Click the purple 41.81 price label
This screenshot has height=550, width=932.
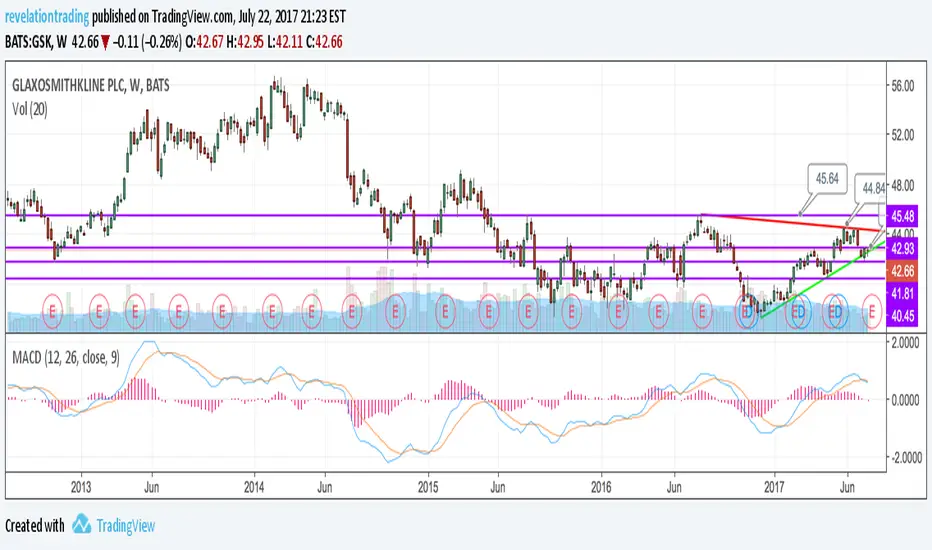[902, 293]
